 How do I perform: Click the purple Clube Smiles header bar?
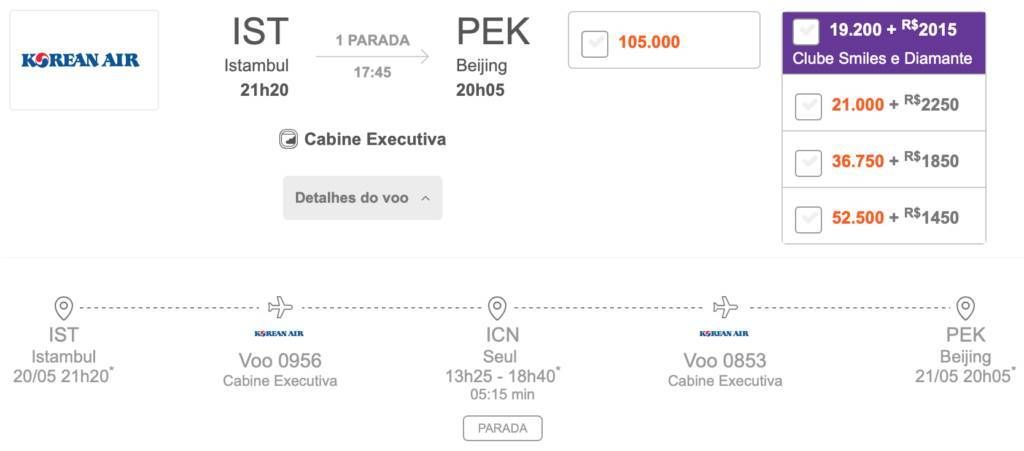884,42
